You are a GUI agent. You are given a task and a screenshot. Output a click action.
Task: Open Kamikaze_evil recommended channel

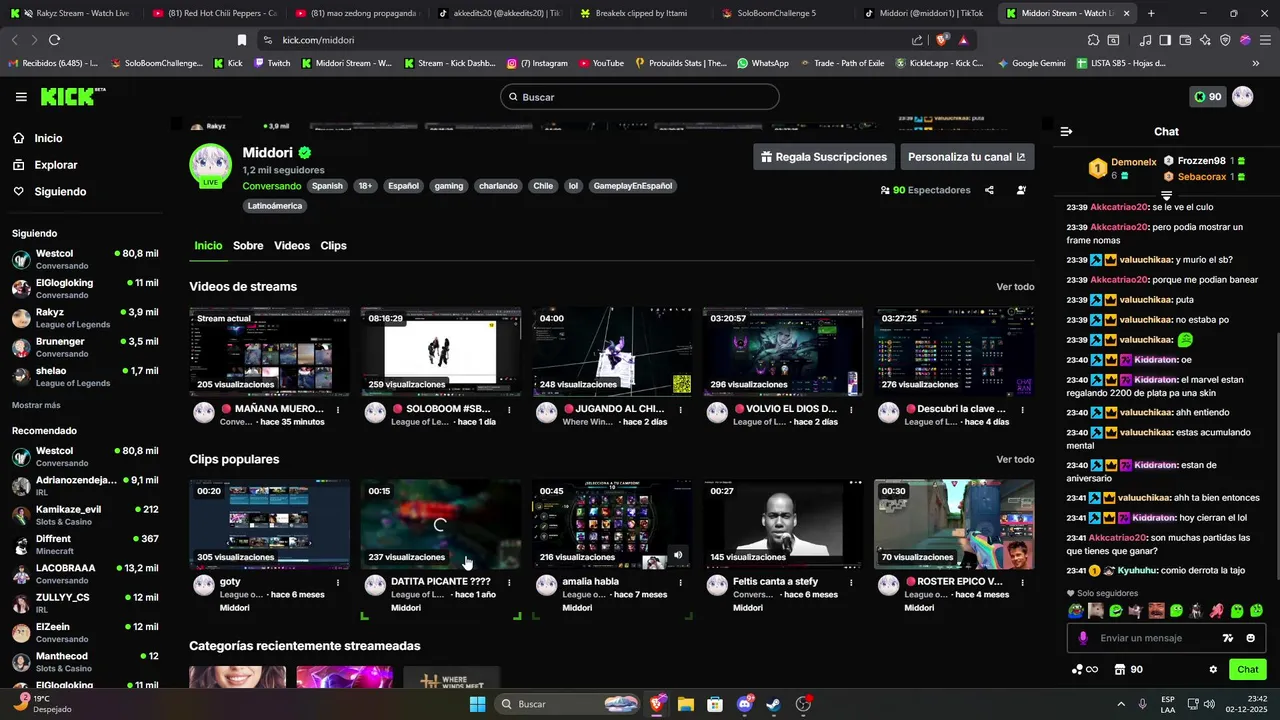[85, 515]
